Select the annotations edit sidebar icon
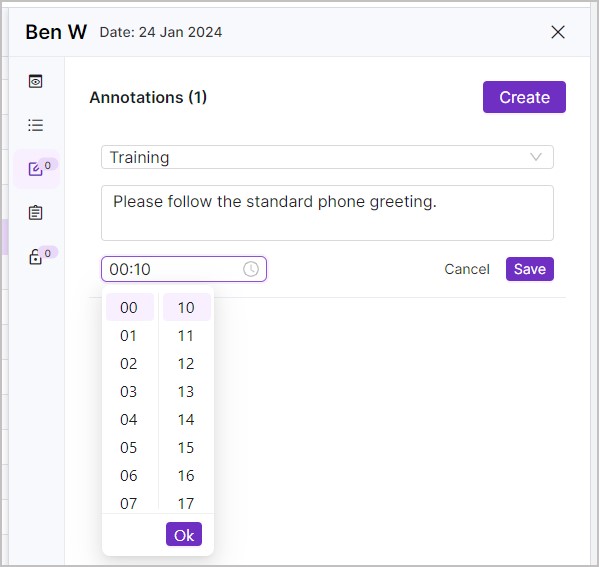 pyautogui.click(x=36, y=169)
